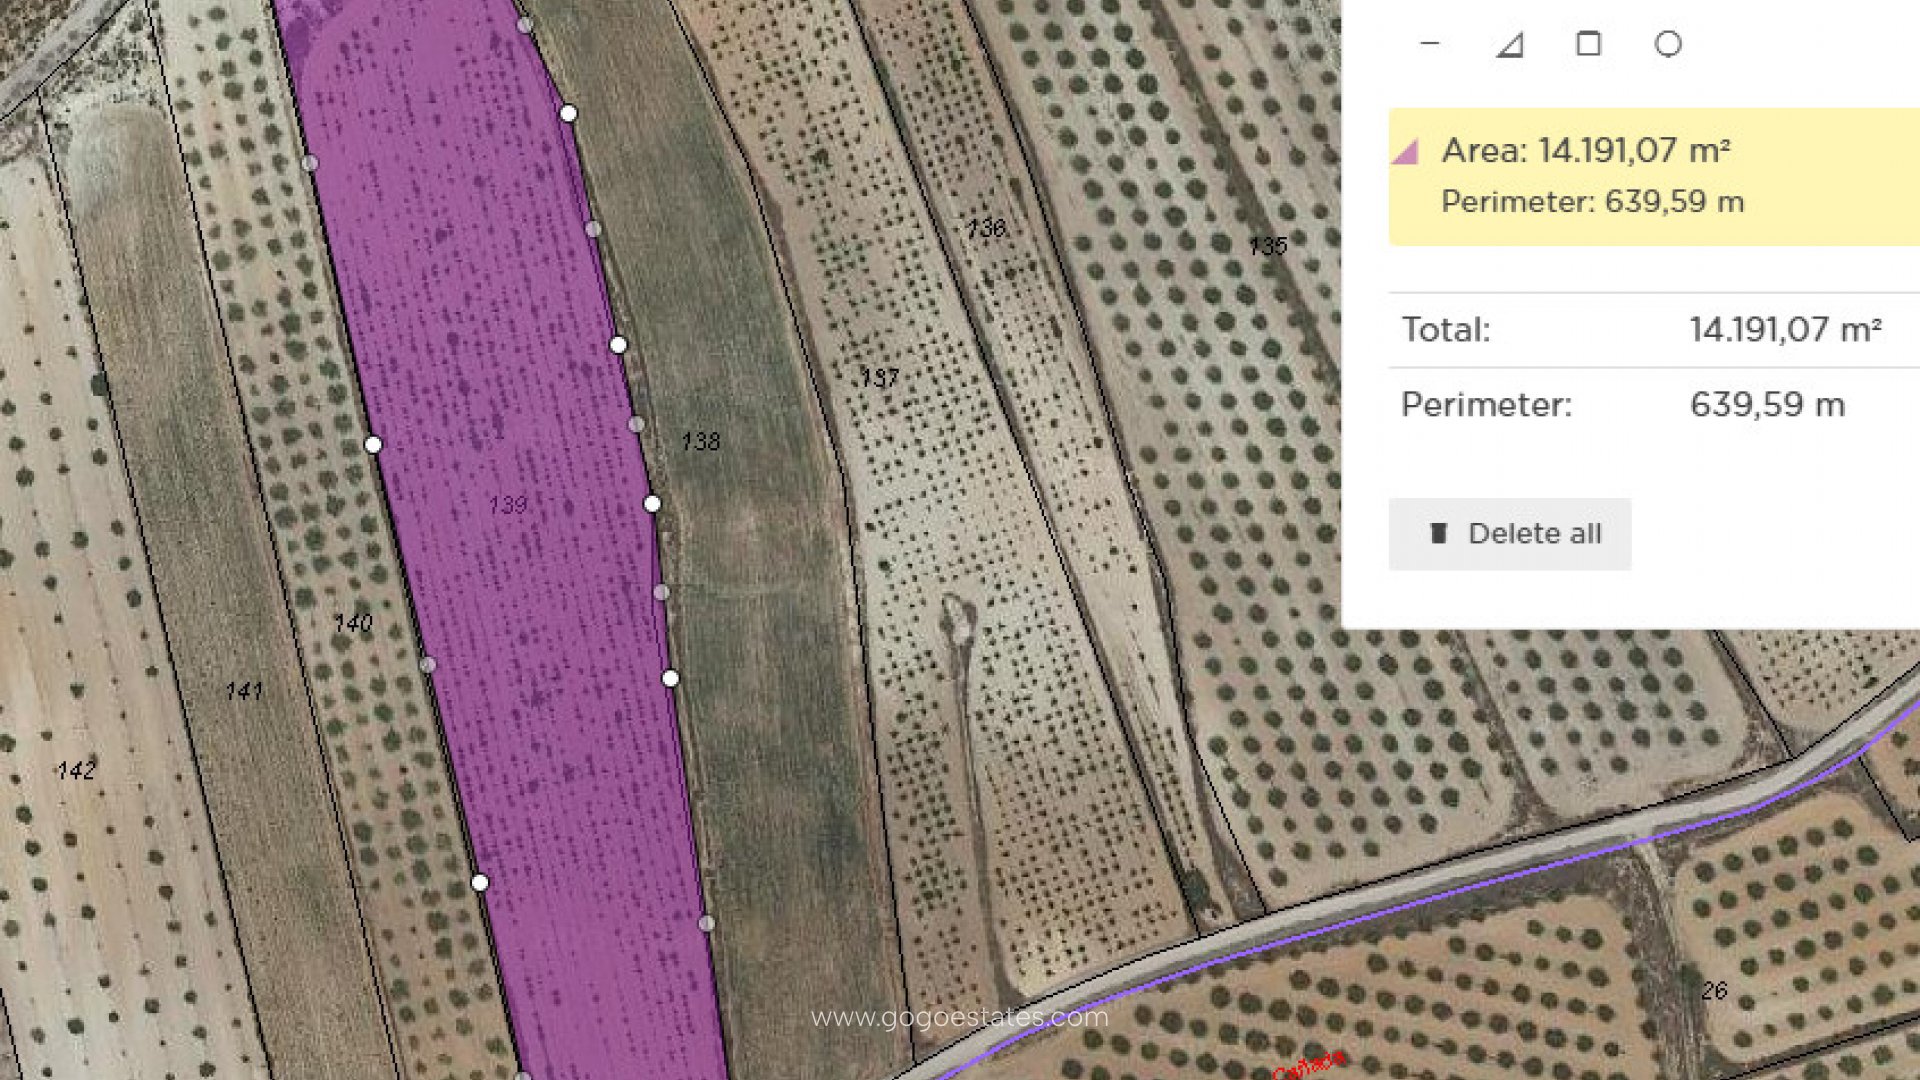
Task: Click the www.gogoestates.com watermark link
Action: click(x=959, y=1018)
